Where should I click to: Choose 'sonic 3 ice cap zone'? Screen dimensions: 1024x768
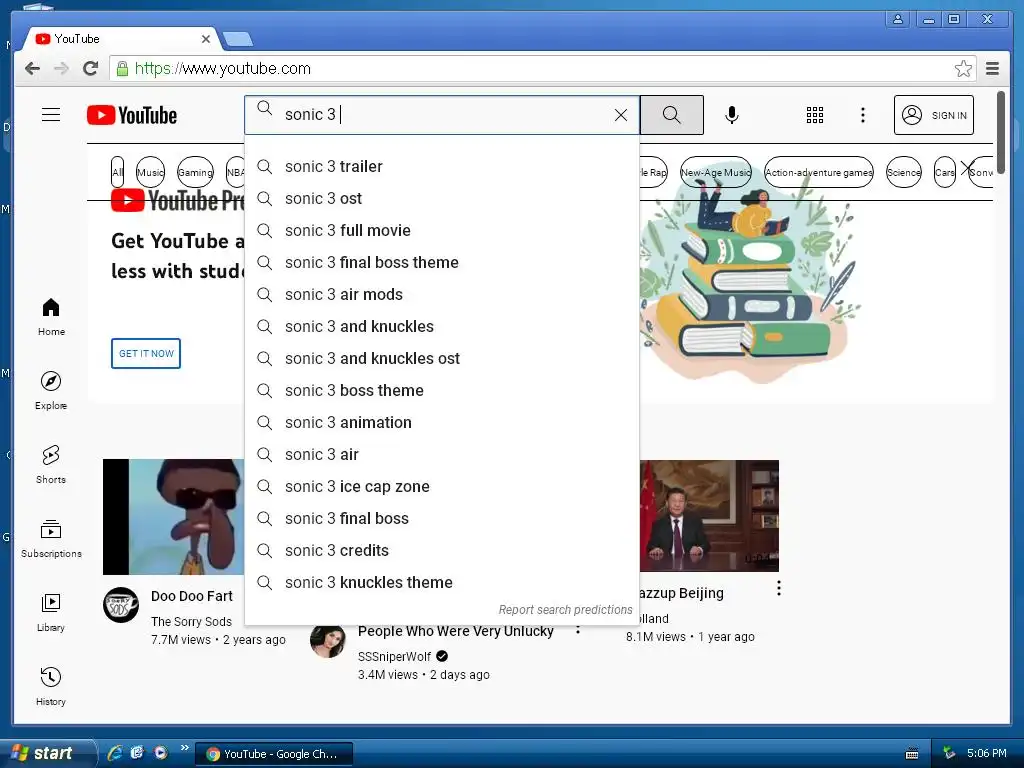pyautogui.click(x=441, y=487)
